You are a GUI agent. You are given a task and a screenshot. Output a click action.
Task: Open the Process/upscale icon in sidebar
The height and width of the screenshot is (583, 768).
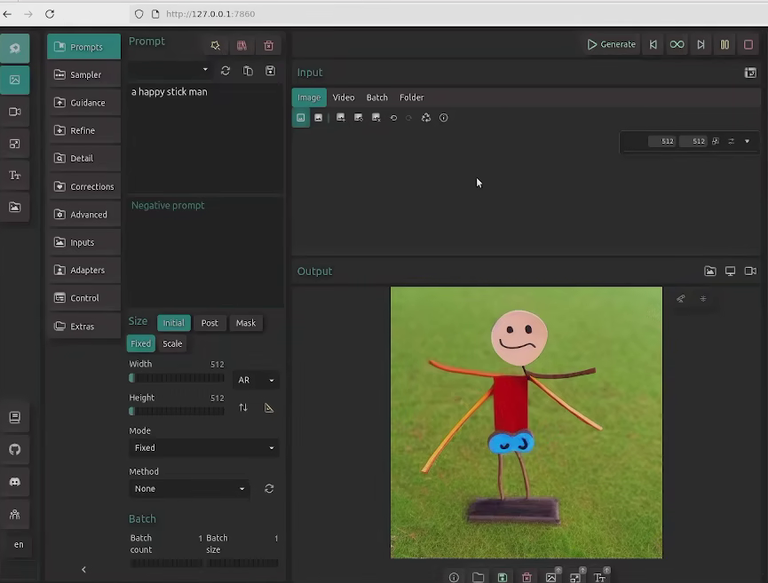(15, 144)
